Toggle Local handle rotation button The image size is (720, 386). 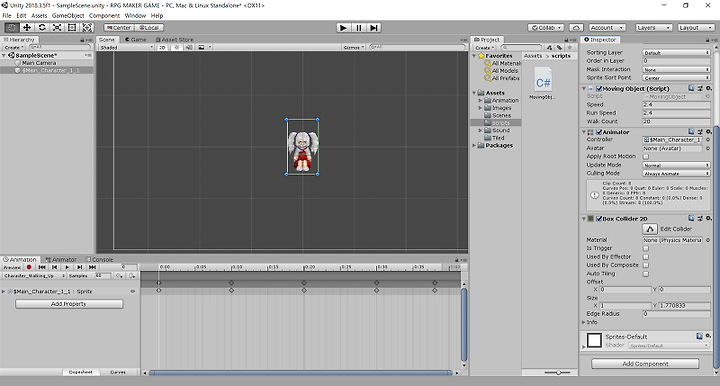click(x=149, y=28)
